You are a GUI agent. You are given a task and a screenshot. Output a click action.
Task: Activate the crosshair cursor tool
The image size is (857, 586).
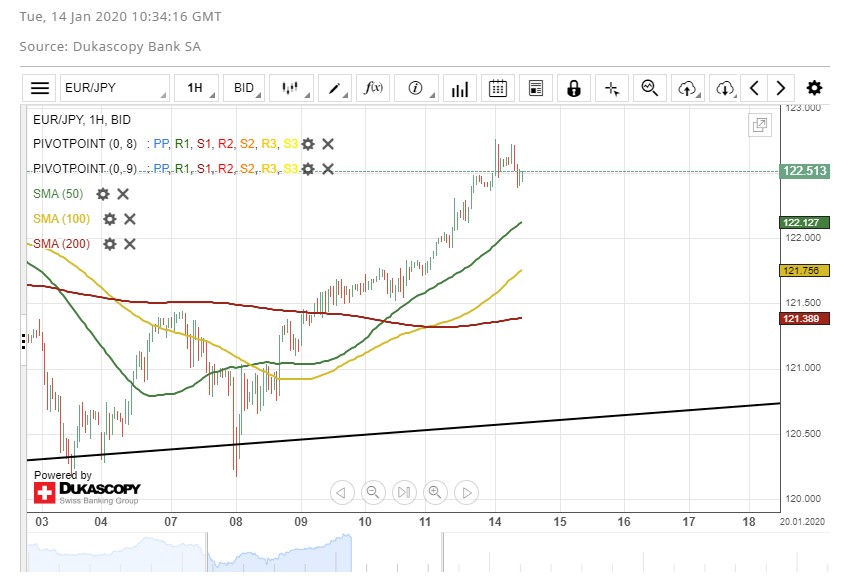click(611, 88)
